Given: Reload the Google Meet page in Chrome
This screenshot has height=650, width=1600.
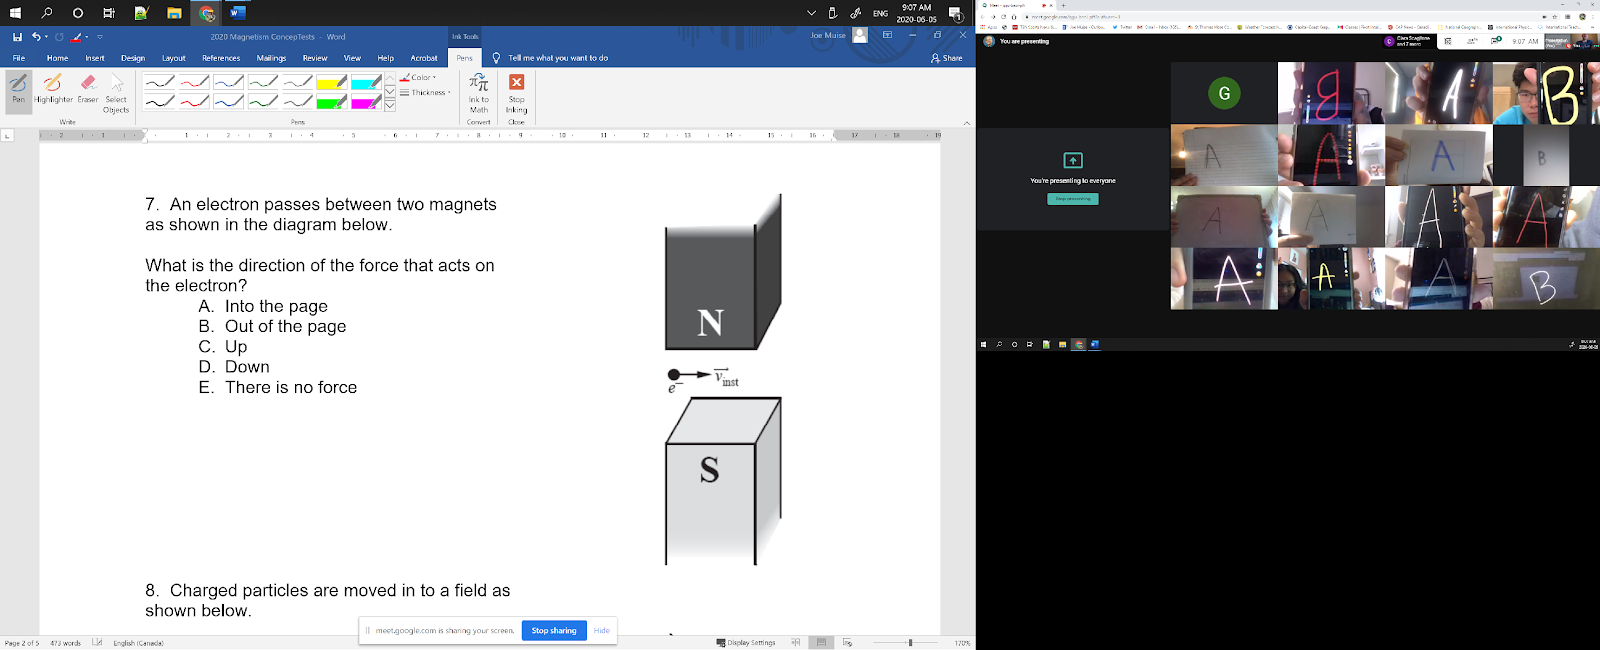Looking at the screenshot, I should pos(1003,17).
